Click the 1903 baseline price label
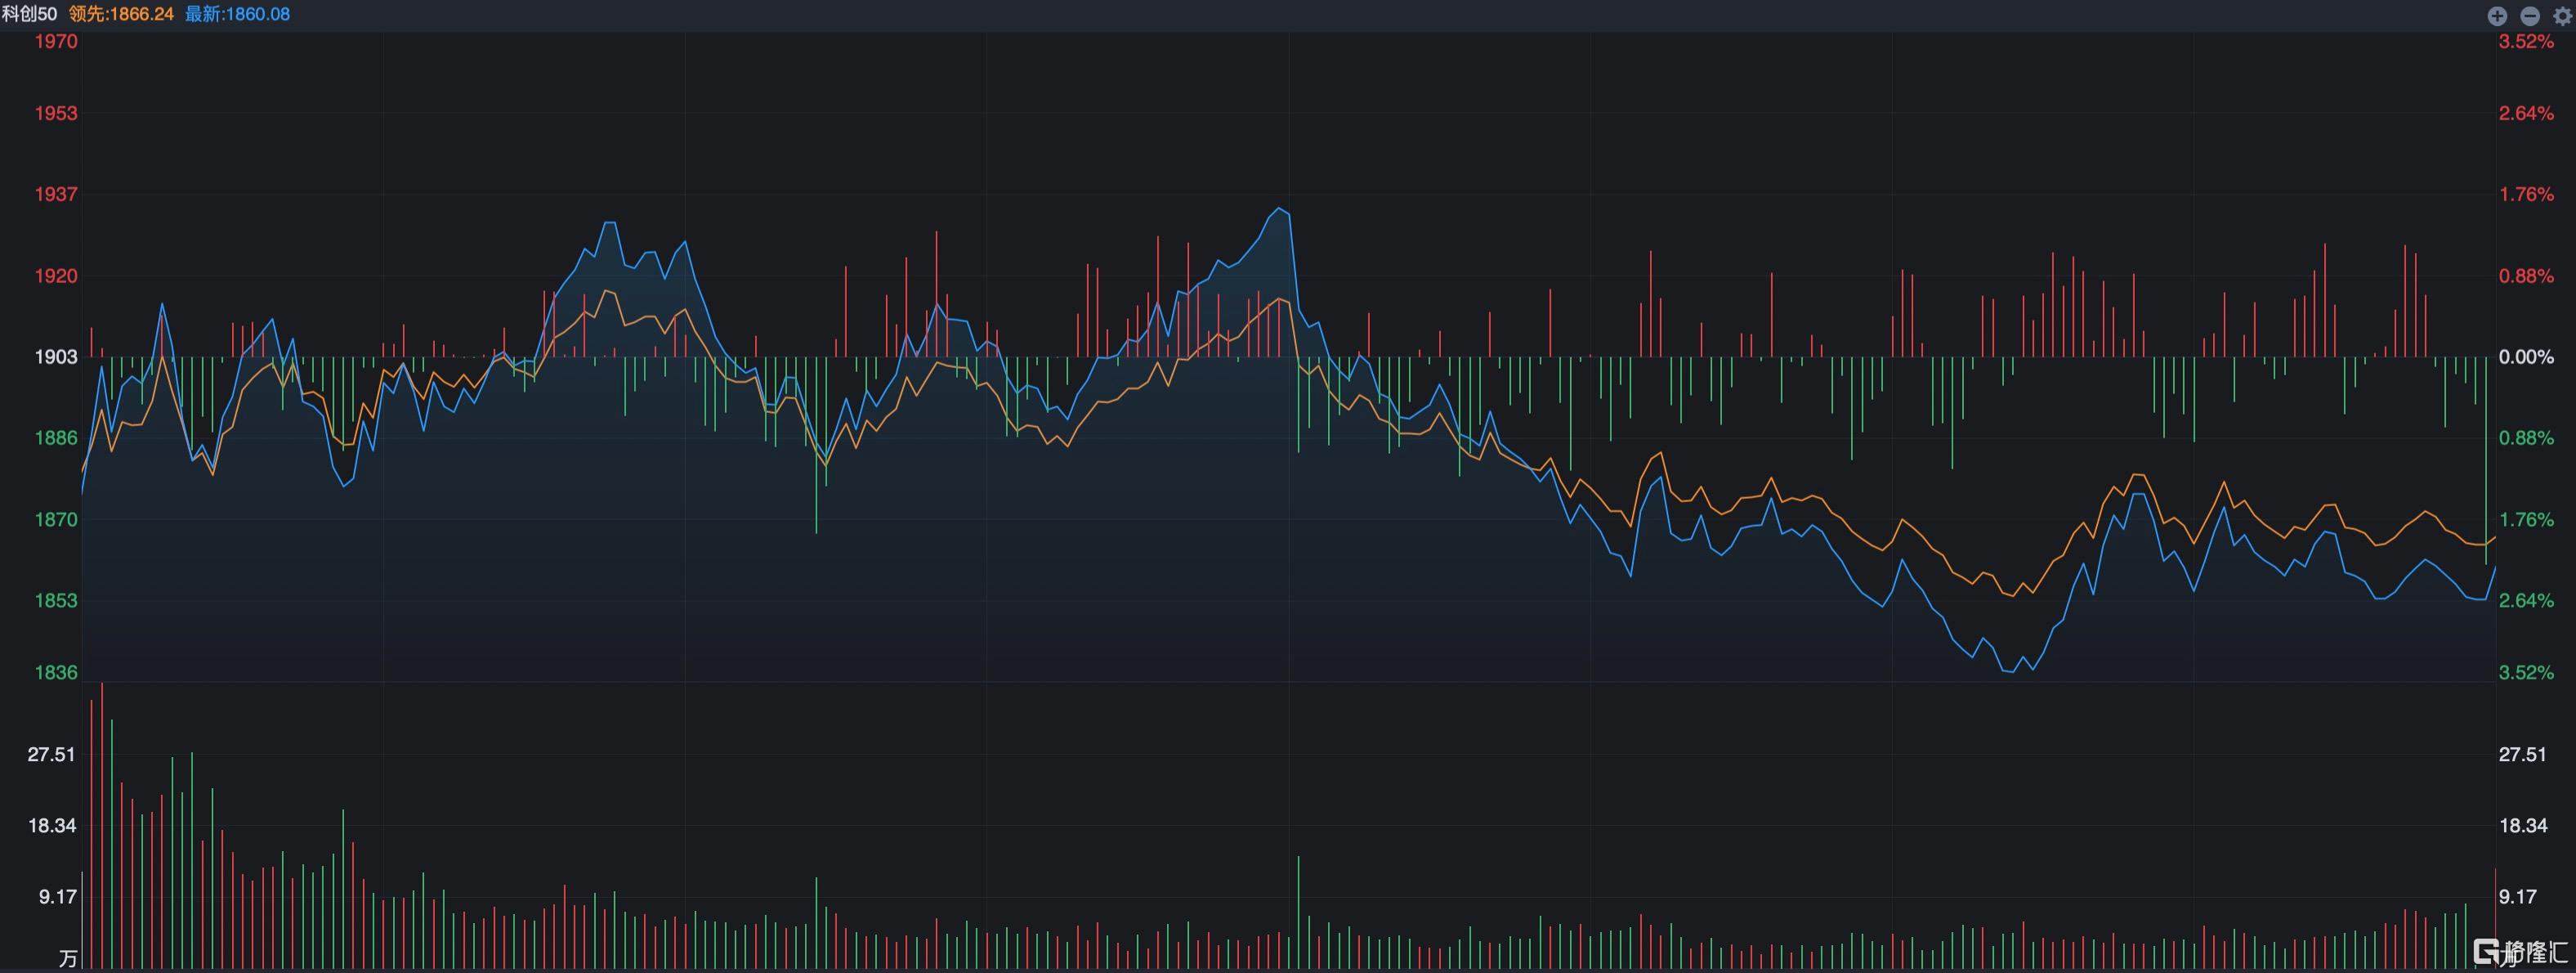 click(x=56, y=357)
